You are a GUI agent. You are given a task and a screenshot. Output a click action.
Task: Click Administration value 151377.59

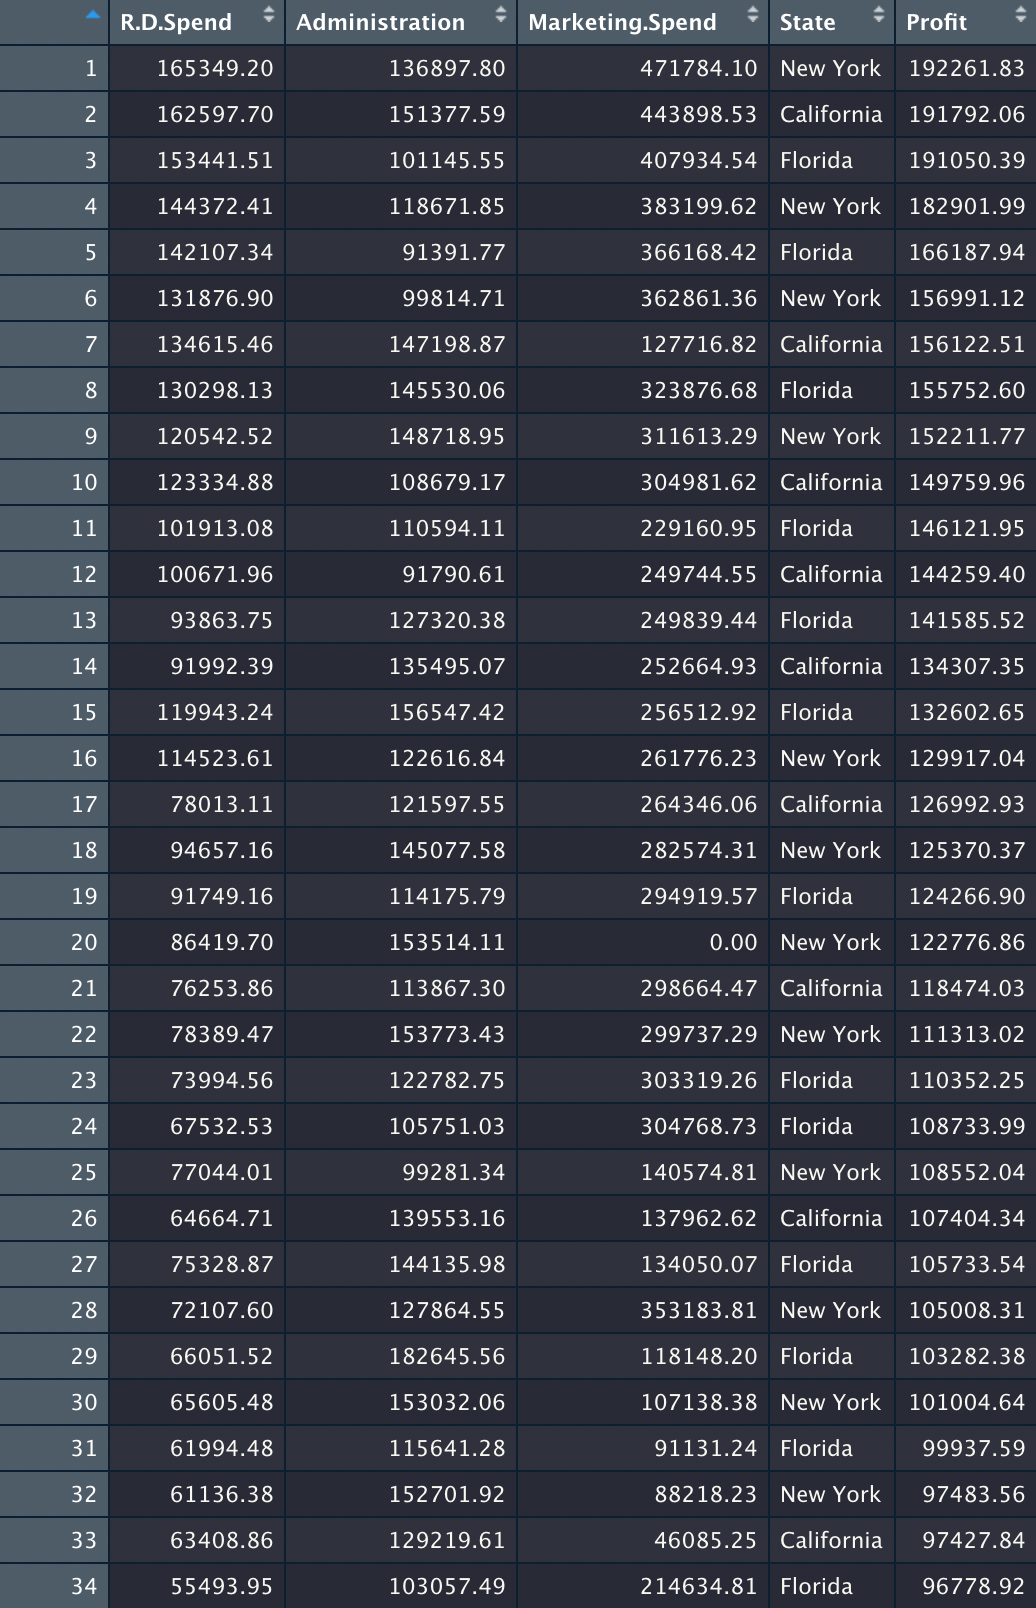coord(447,114)
